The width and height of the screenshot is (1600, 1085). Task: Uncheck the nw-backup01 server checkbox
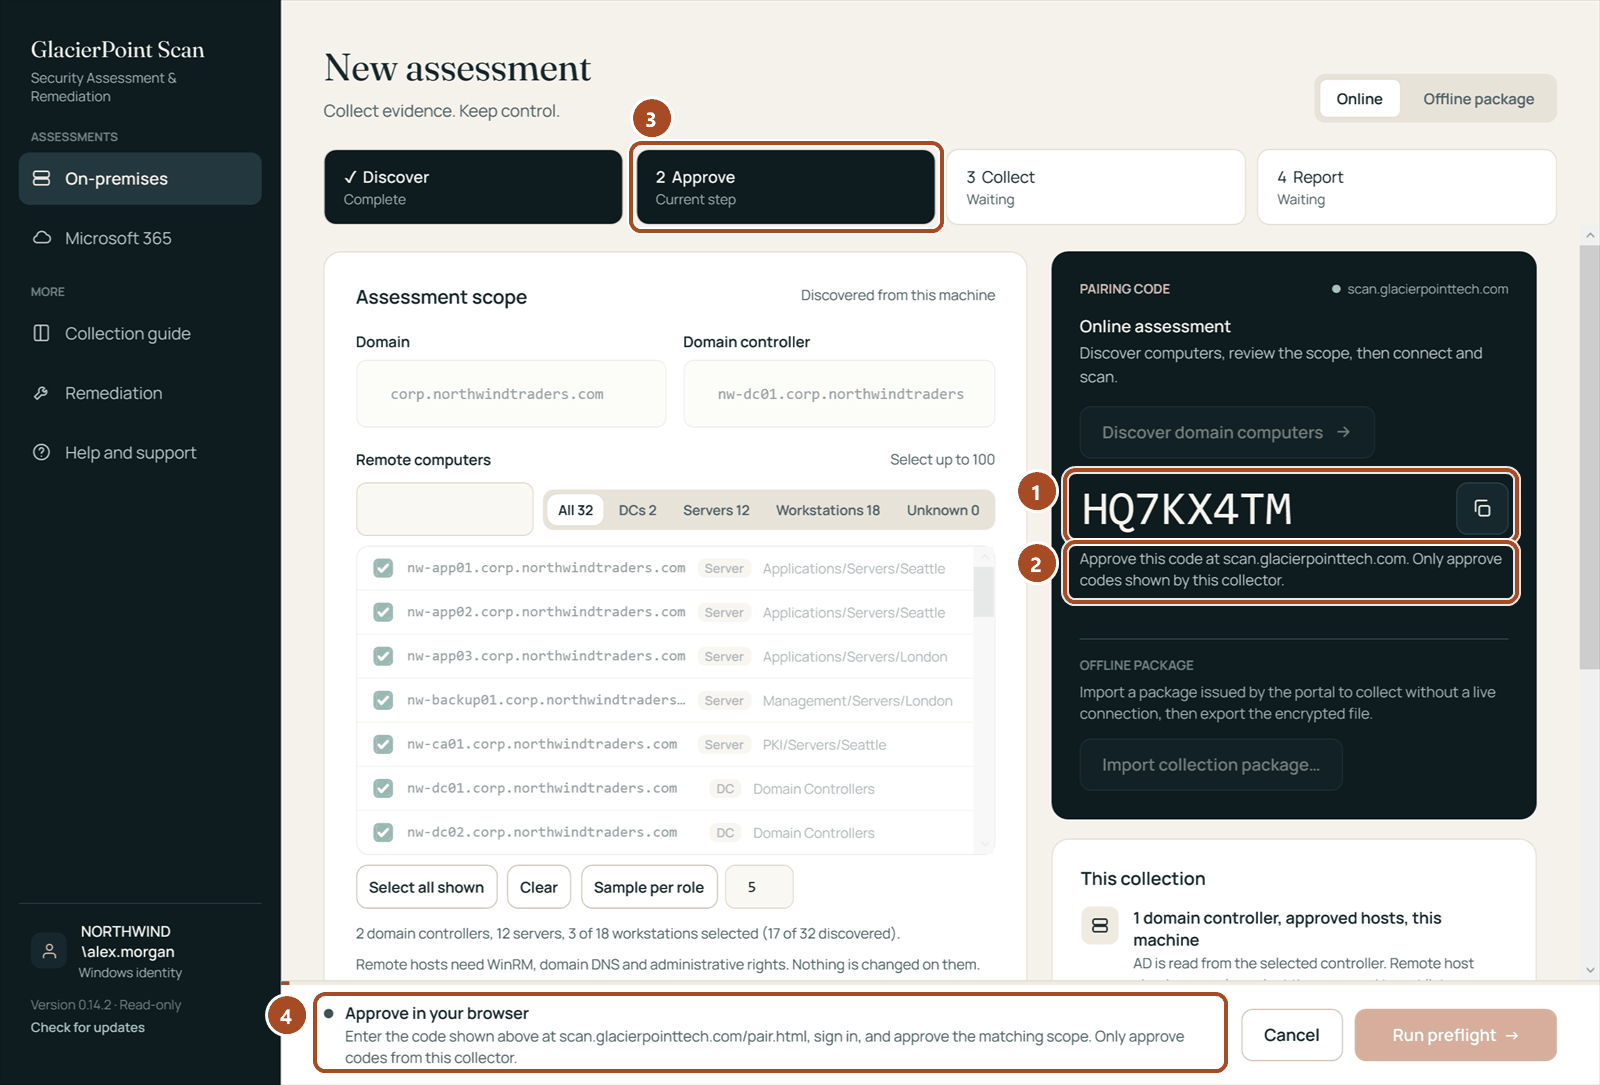pyautogui.click(x=383, y=700)
